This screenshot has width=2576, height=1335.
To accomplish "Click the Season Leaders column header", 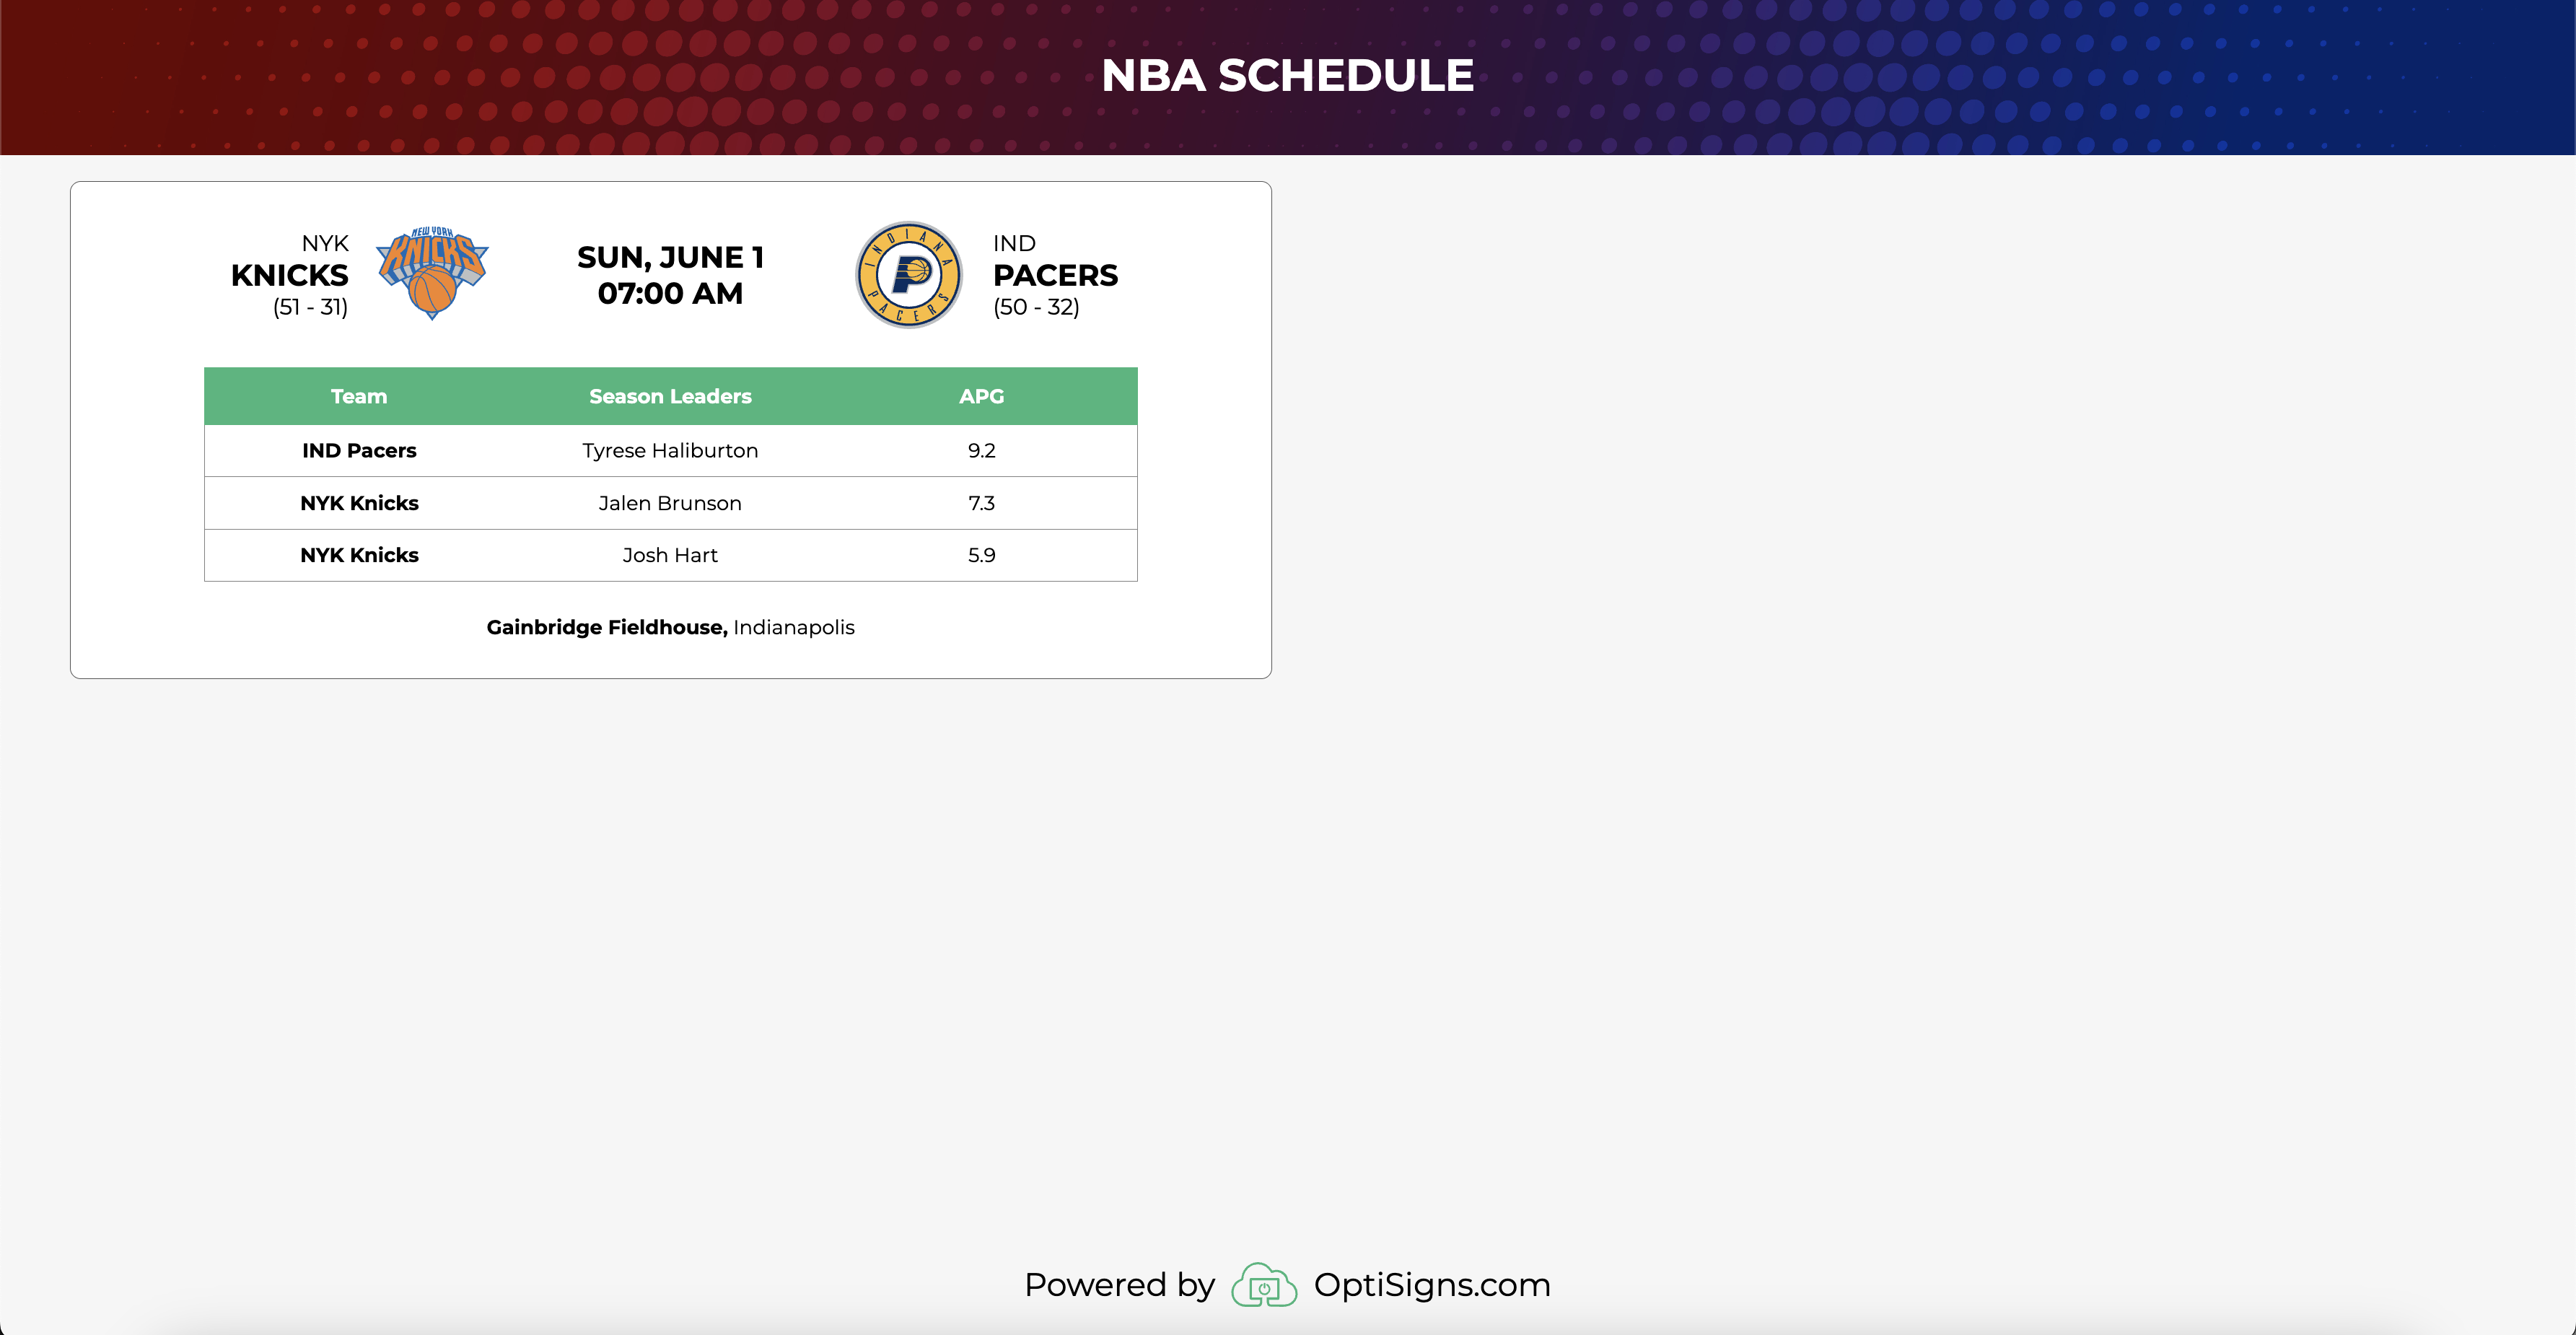I will pyautogui.click(x=670, y=396).
